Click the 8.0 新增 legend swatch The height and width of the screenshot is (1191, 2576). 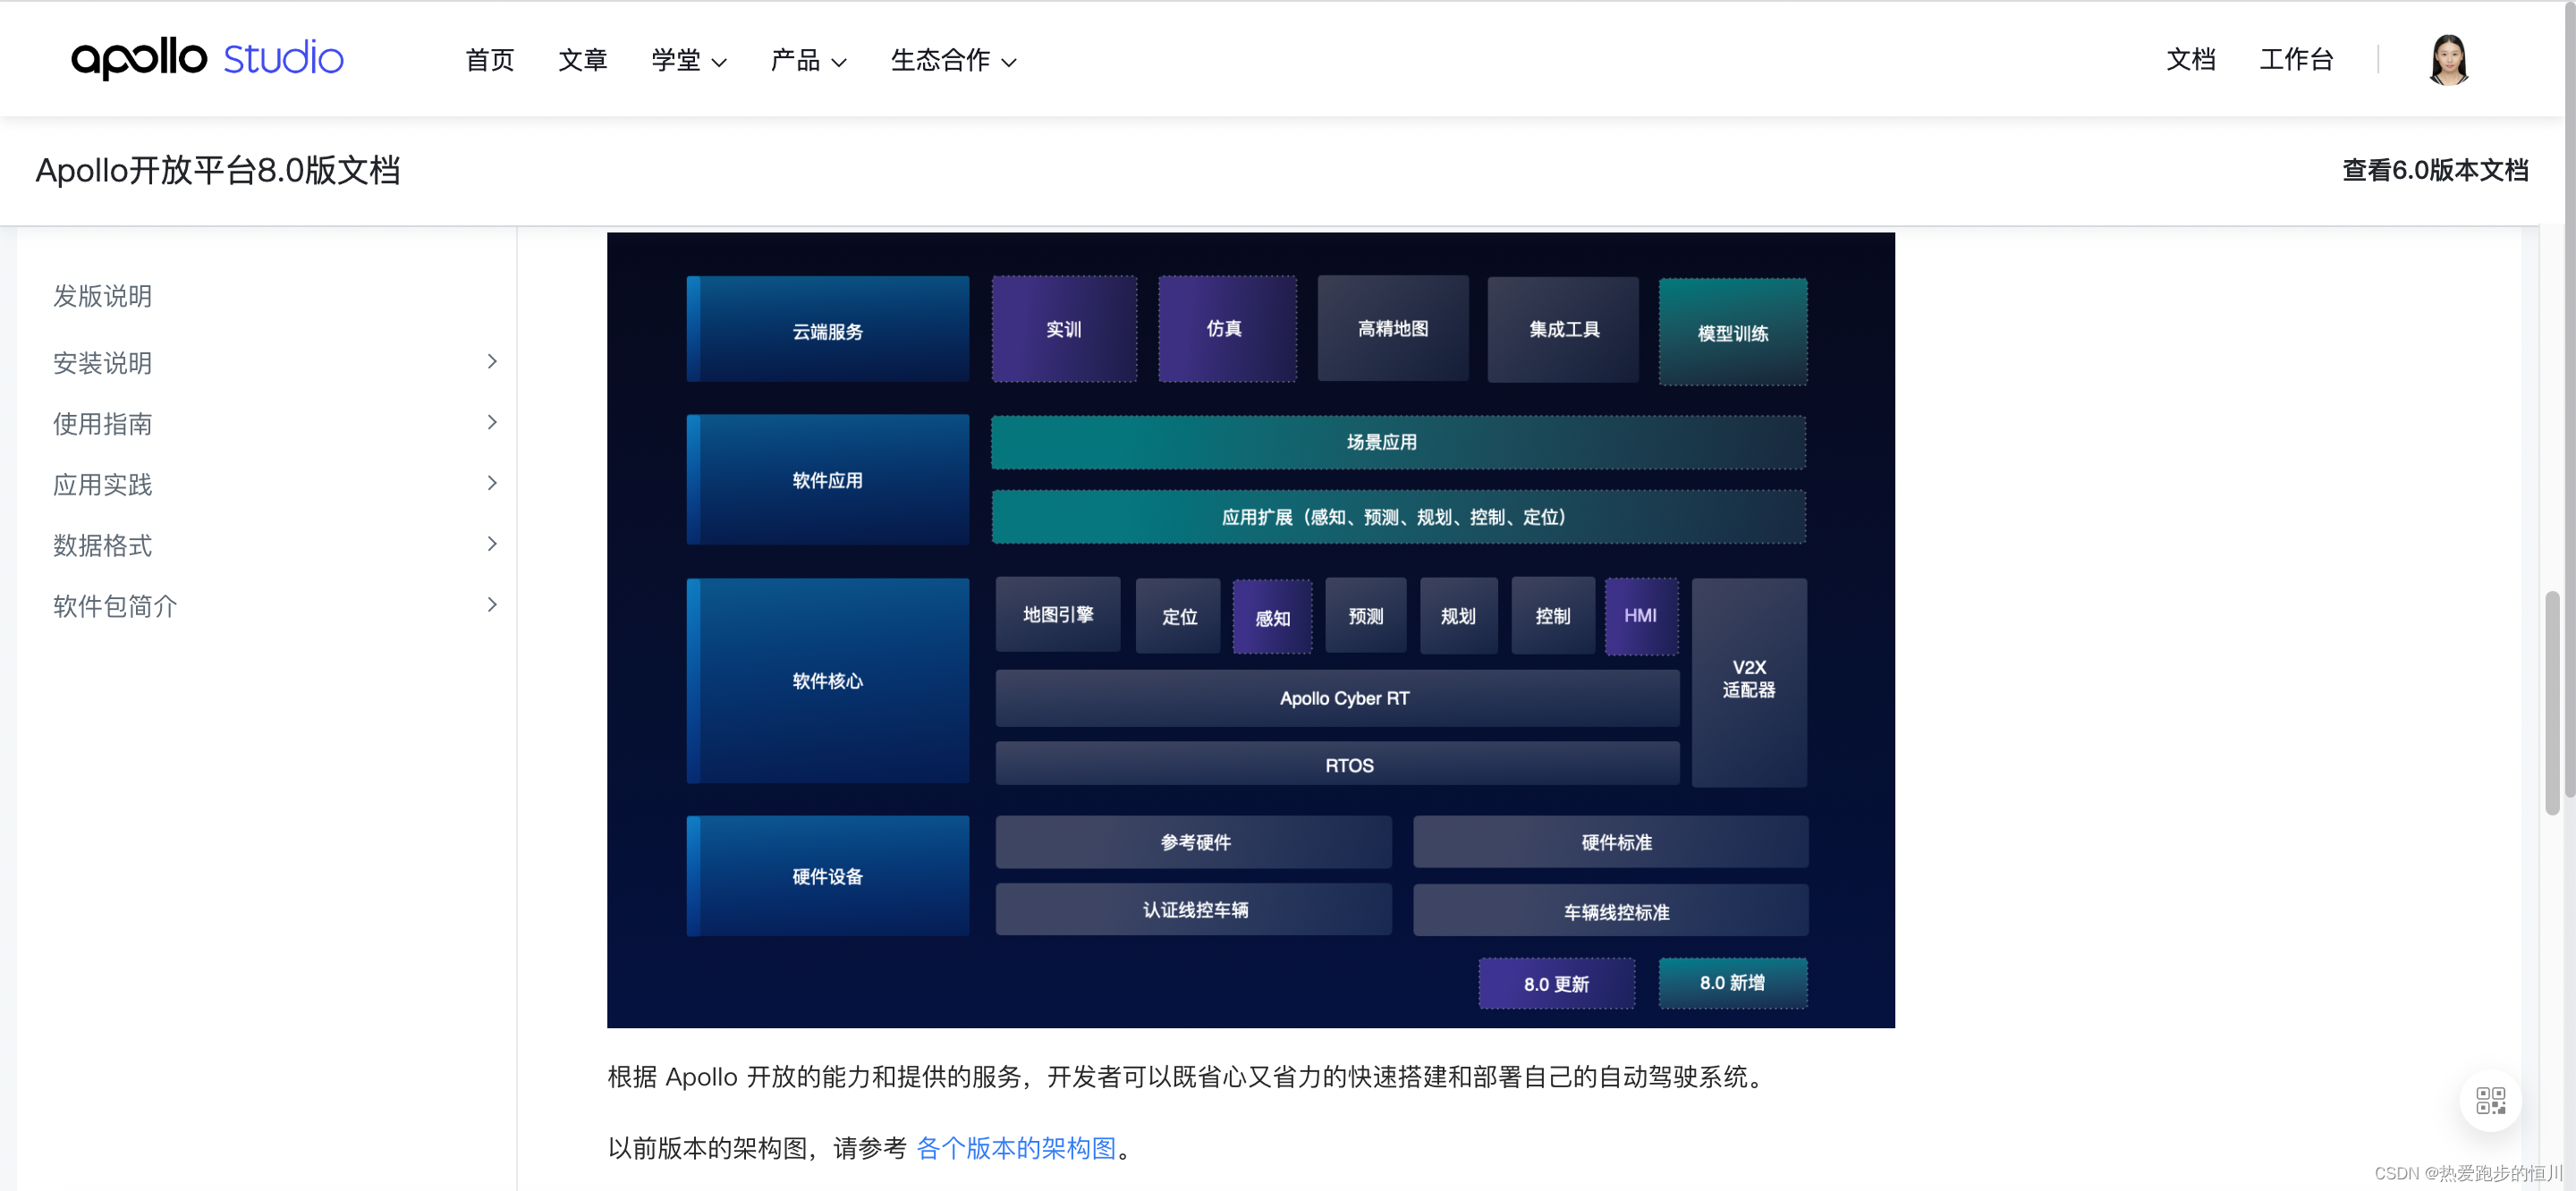click(1732, 982)
